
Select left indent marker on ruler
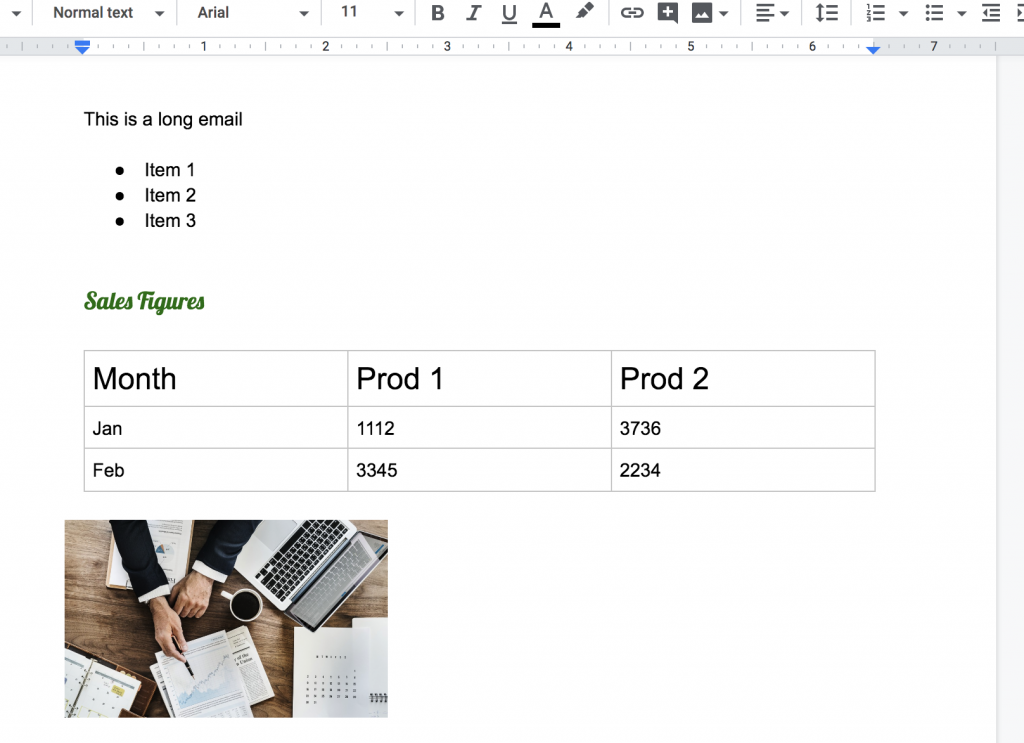82,47
